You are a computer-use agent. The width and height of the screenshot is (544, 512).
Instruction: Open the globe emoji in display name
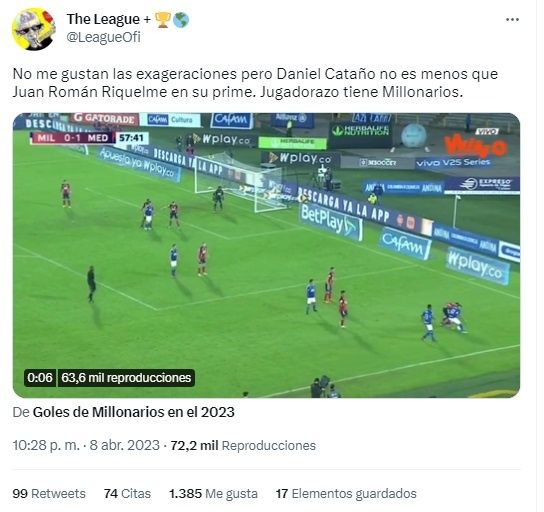tap(181, 20)
